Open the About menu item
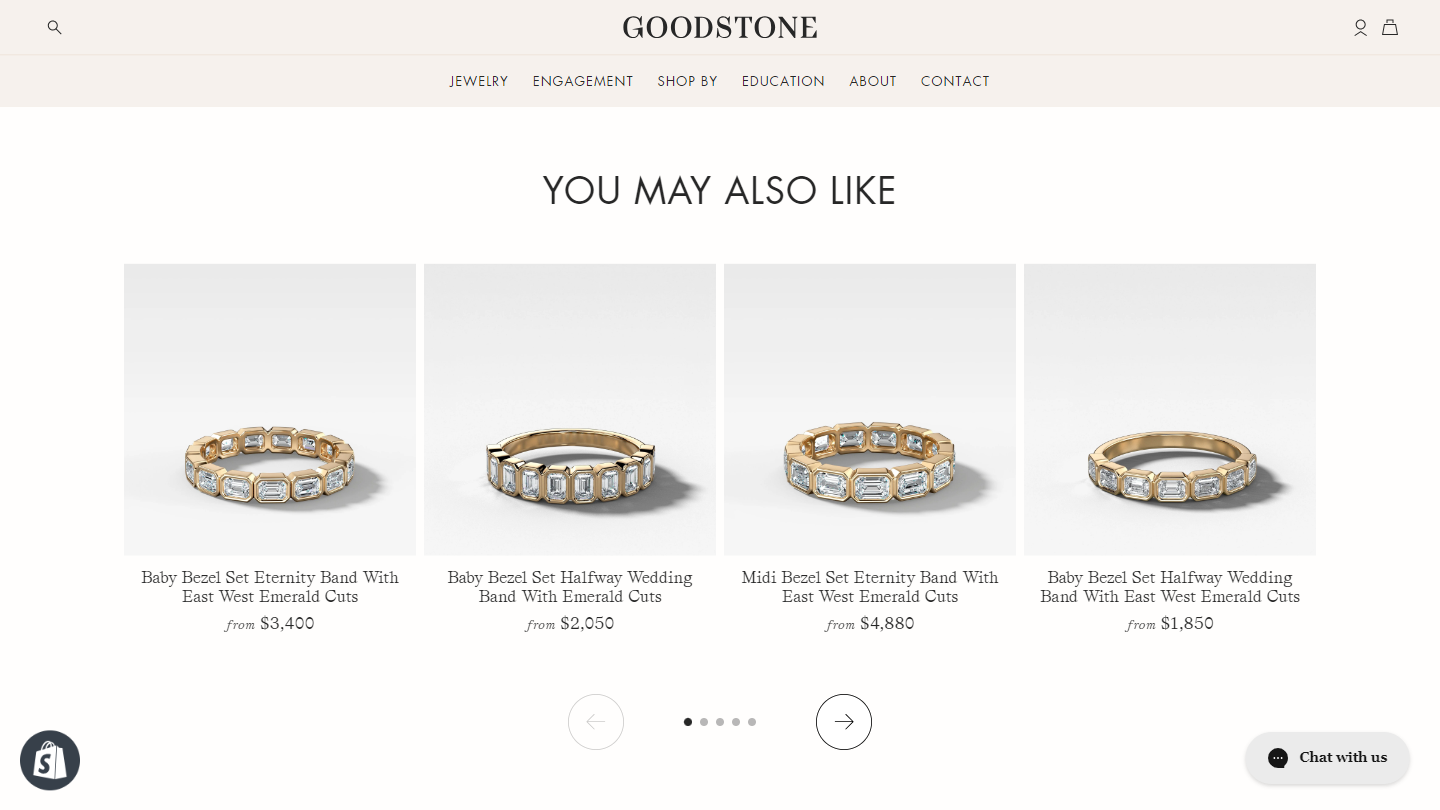The width and height of the screenshot is (1440, 810). pos(873,81)
